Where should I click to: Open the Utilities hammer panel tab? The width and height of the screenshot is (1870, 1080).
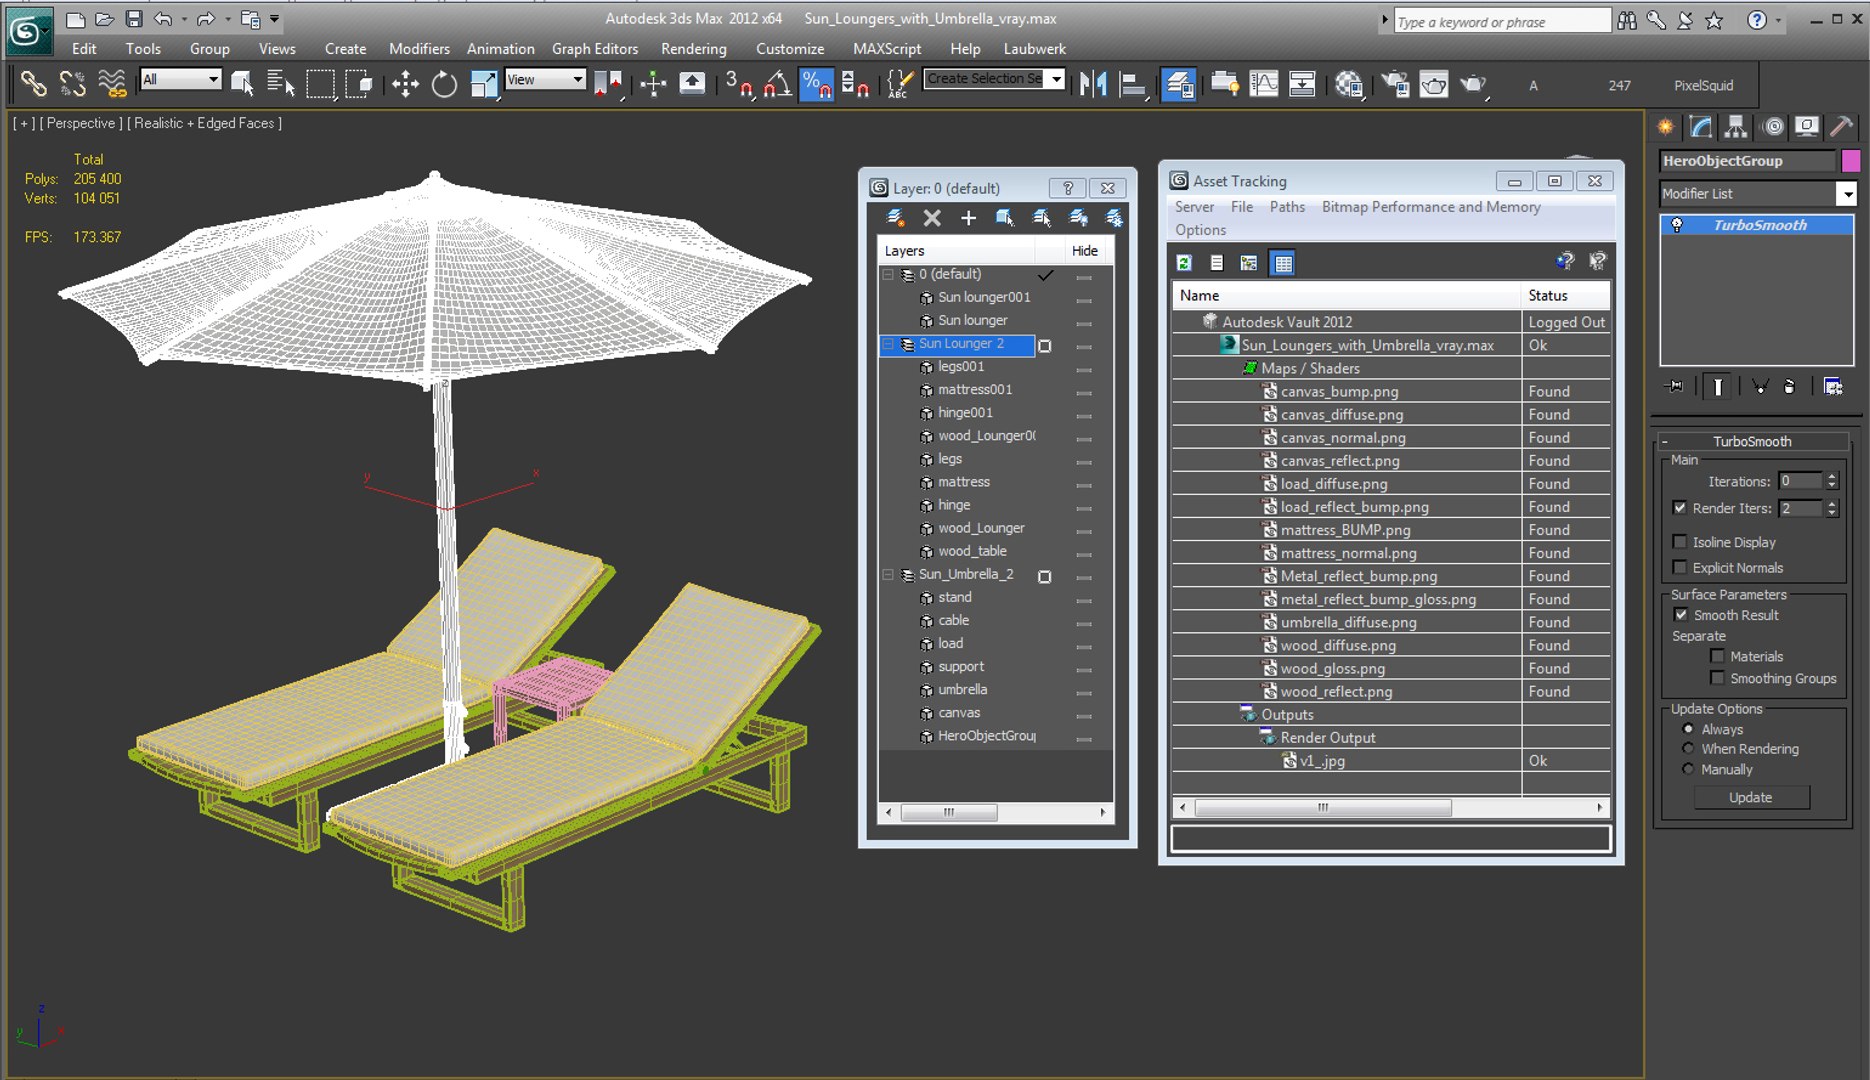[x=1841, y=127]
